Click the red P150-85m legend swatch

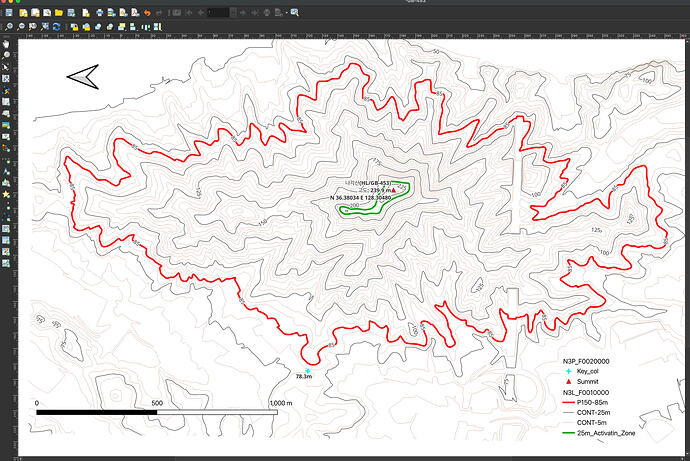pyautogui.click(x=569, y=402)
